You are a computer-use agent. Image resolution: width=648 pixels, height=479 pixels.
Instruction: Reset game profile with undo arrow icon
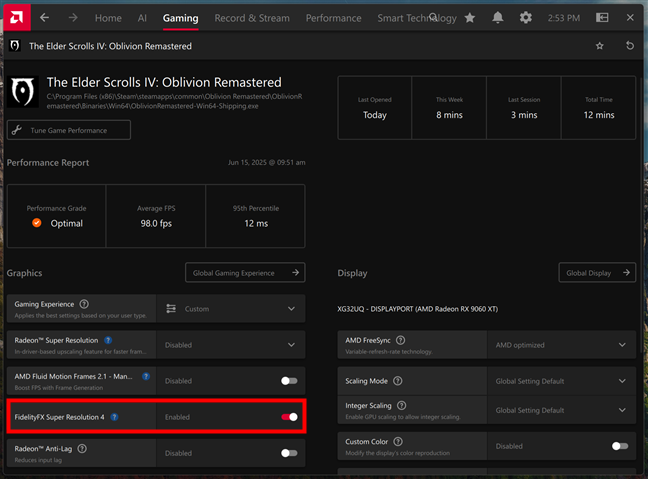click(x=630, y=45)
